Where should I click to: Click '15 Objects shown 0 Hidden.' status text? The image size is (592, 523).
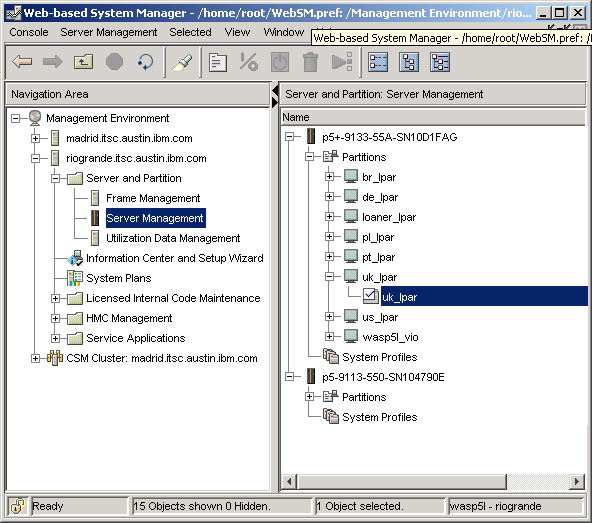coord(202,506)
